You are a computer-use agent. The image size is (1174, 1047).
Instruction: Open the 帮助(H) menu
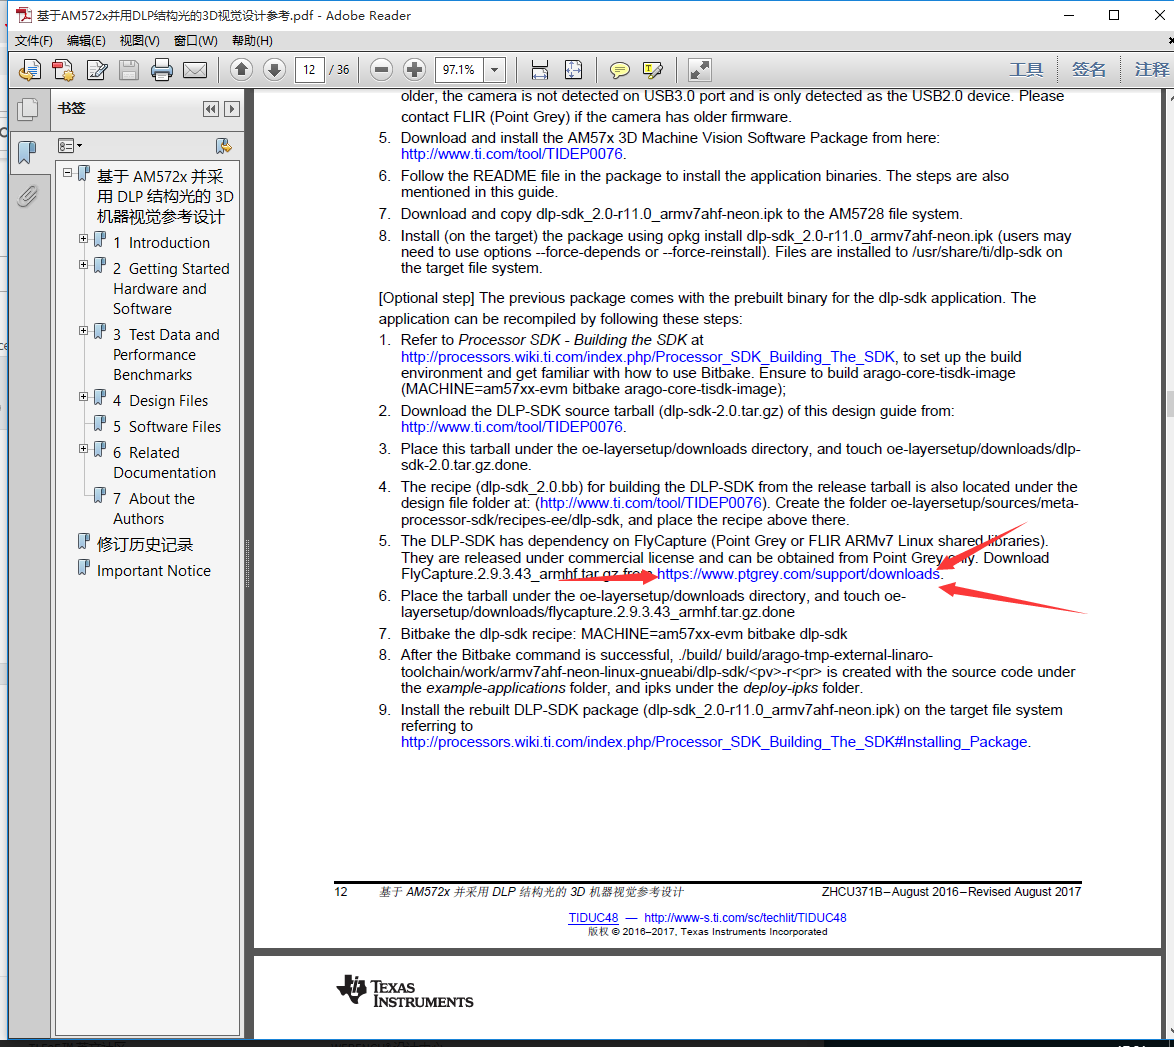[x=252, y=40]
